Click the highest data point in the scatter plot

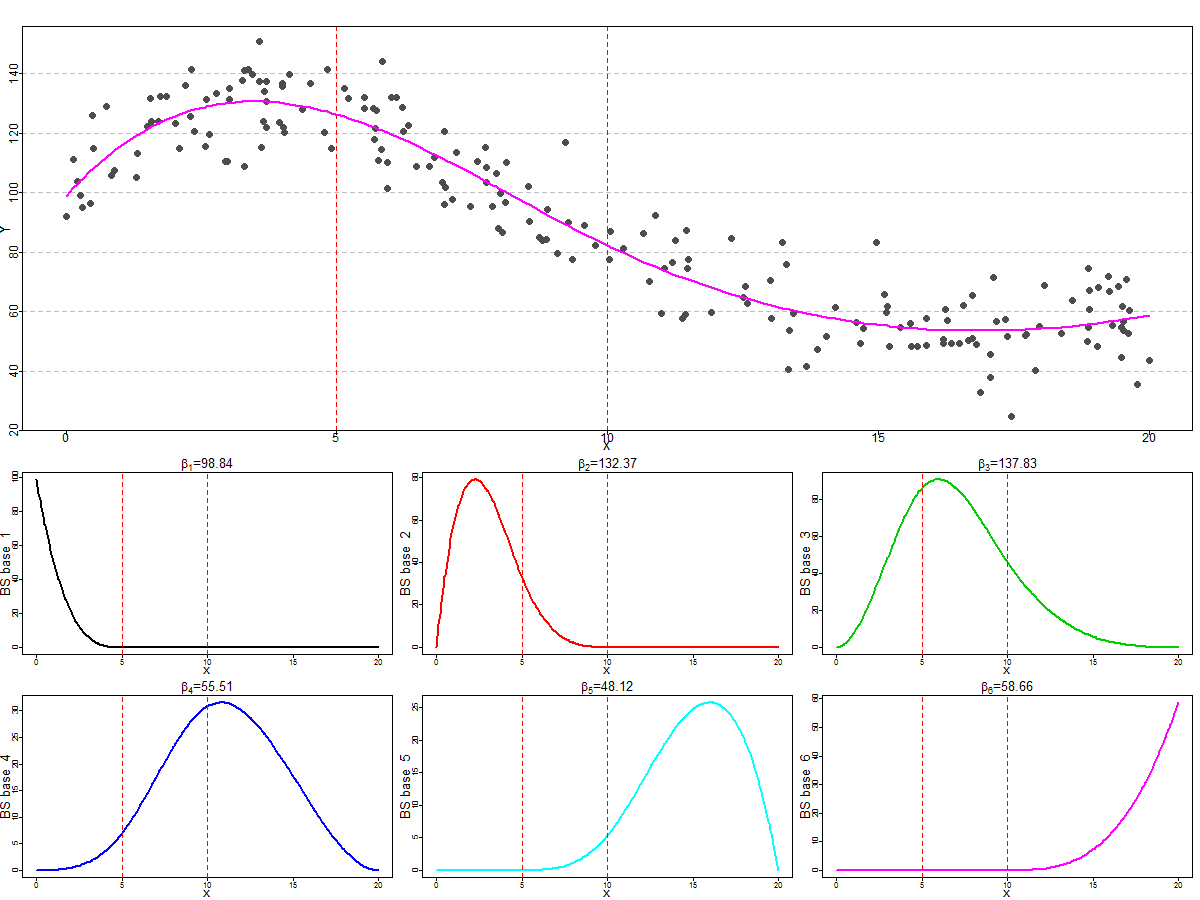(x=259, y=42)
